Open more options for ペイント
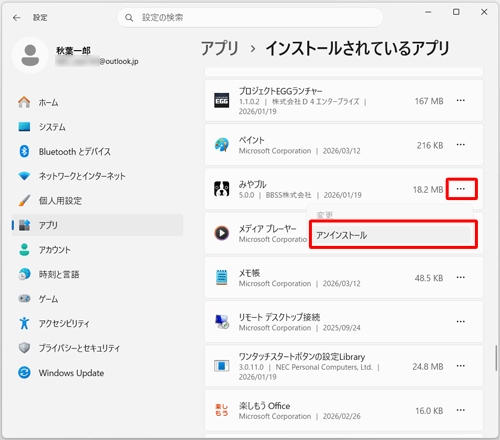 click(x=461, y=145)
